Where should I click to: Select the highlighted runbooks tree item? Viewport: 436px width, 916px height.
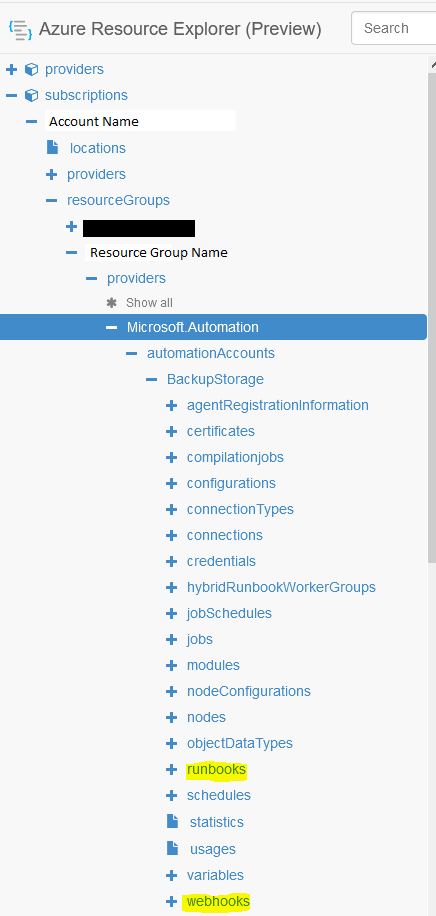(x=216, y=770)
